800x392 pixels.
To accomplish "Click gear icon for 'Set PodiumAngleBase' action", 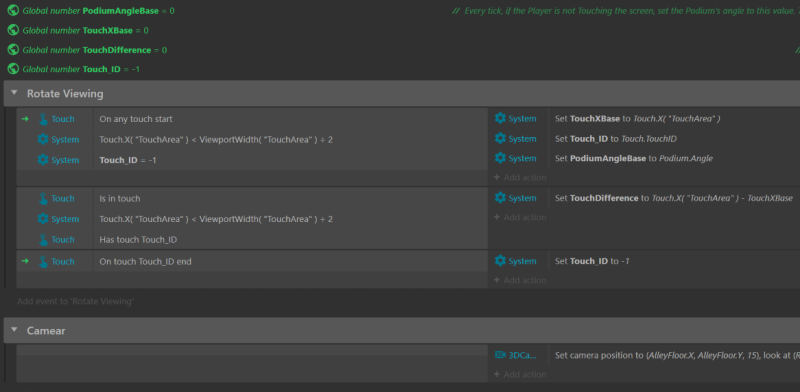I will pos(500,158).
